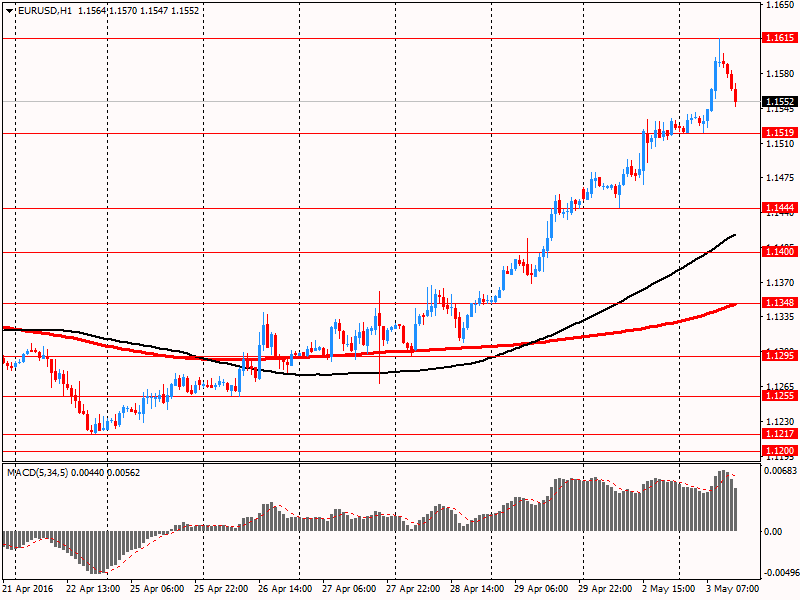The height and width of the screenshot is (600, 800).
Task: Click the 0.00 MACD scale value
Action: 773,532
